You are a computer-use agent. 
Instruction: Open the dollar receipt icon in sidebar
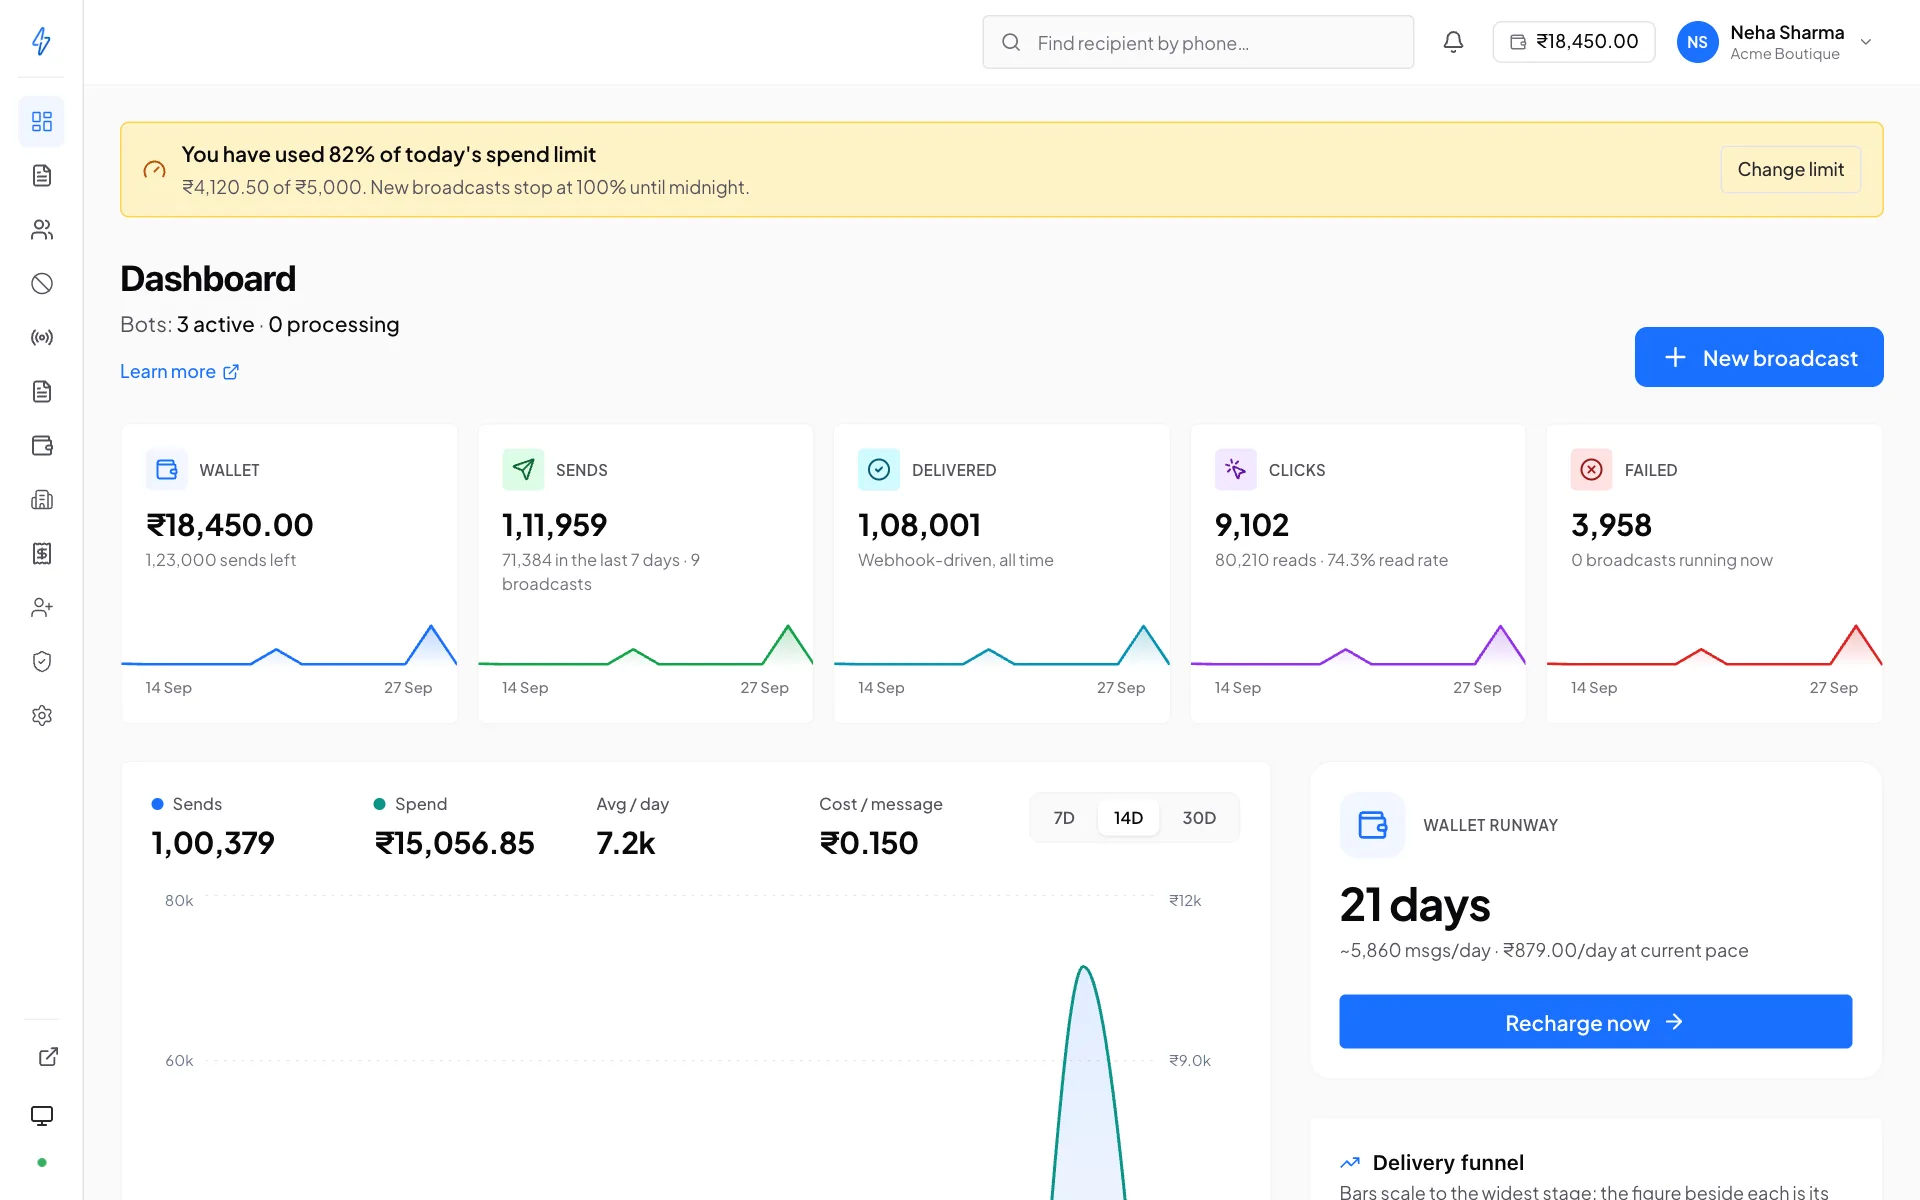pyautogui.click(x=41, y=554)
